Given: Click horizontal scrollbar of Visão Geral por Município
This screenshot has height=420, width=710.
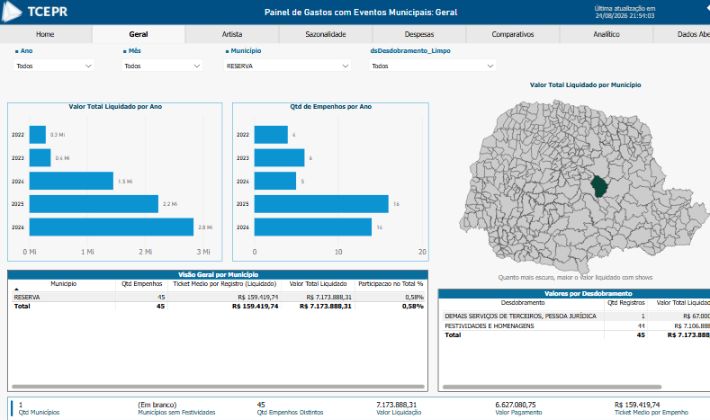Looking at the screenshot, I should [x=218, y=387].
